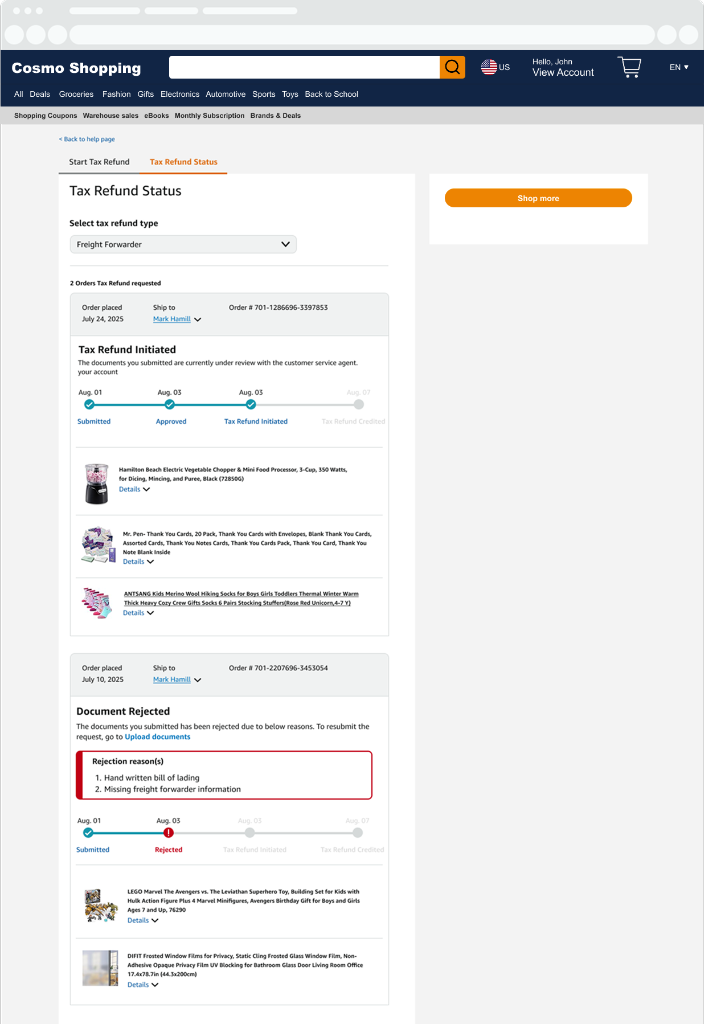Screen dimensions: 704x1024
Task: Click the US flag country icon
Action: click(x=489, y=67)
